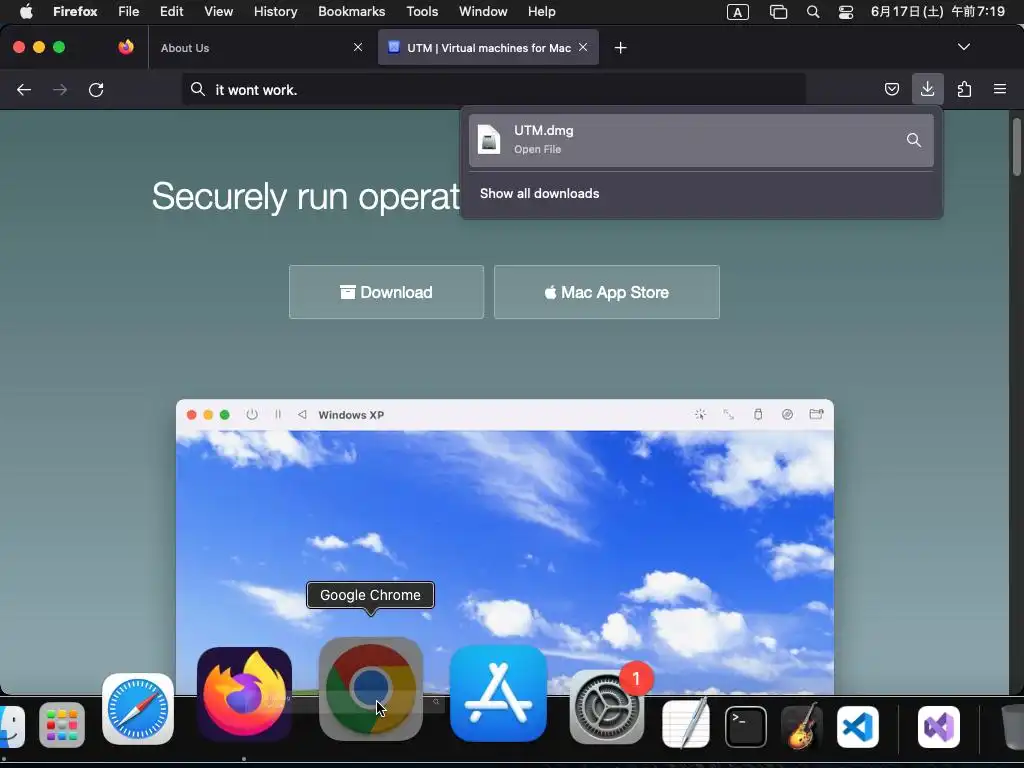The width and height of the screenshot is (1024, 768).
Task: Open the Apple menu
Action: [26, 12]
